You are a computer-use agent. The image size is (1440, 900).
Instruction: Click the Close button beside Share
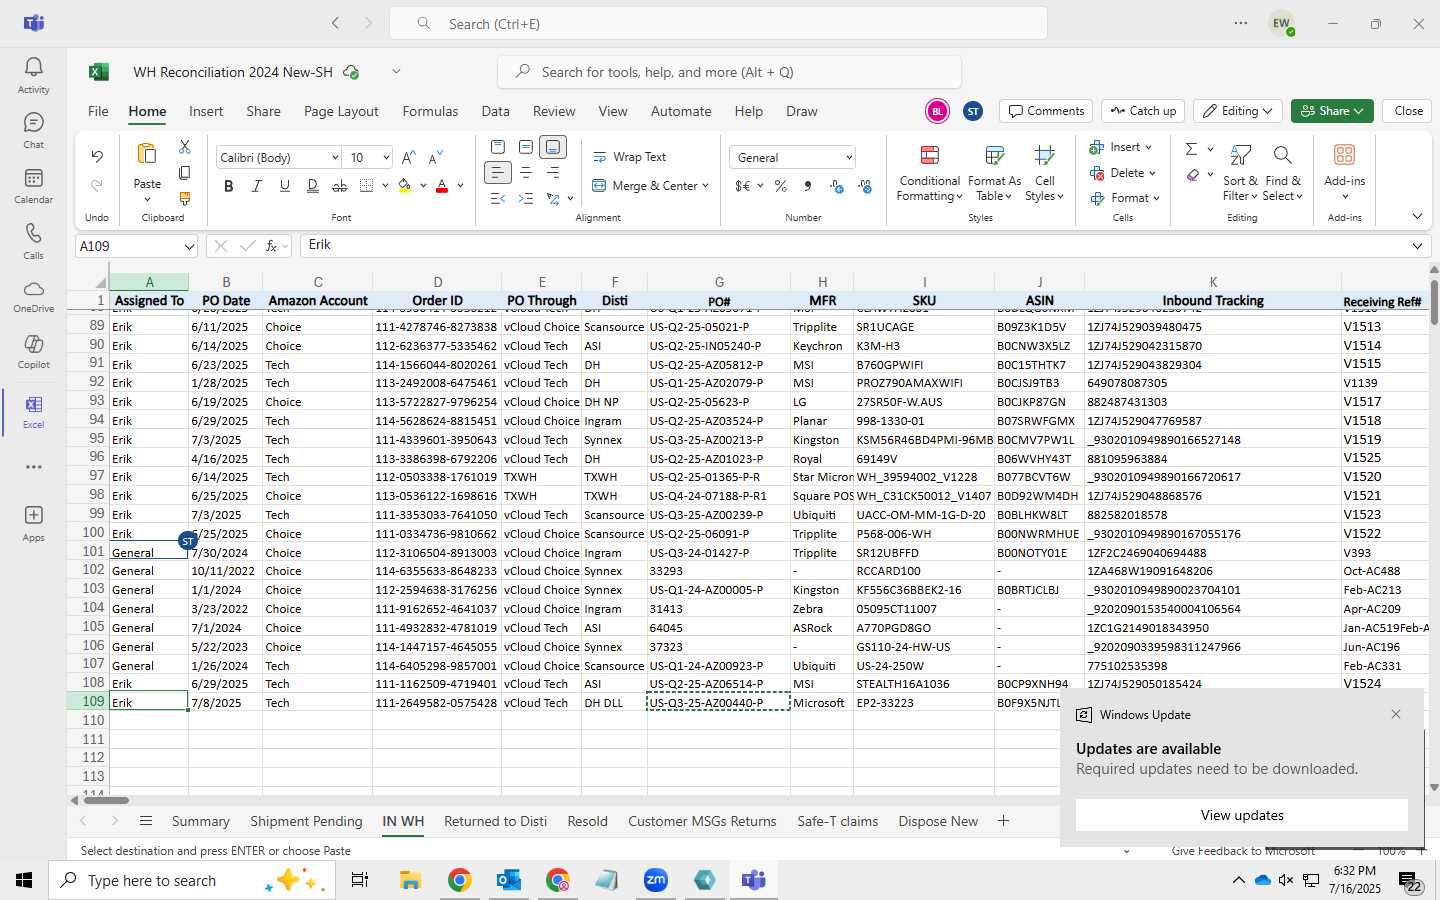click(1408, 111)
